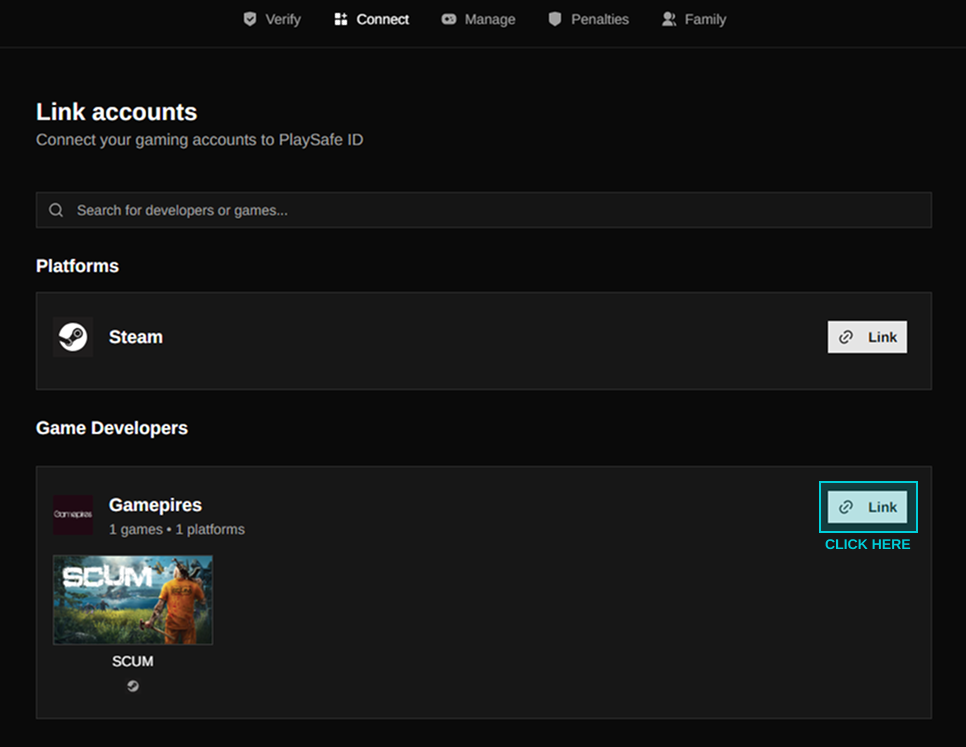Image resolution: width=966 pixels, height=747 pixels.
Task: Click the Steam platform name text
Action: tap(136, 337)
